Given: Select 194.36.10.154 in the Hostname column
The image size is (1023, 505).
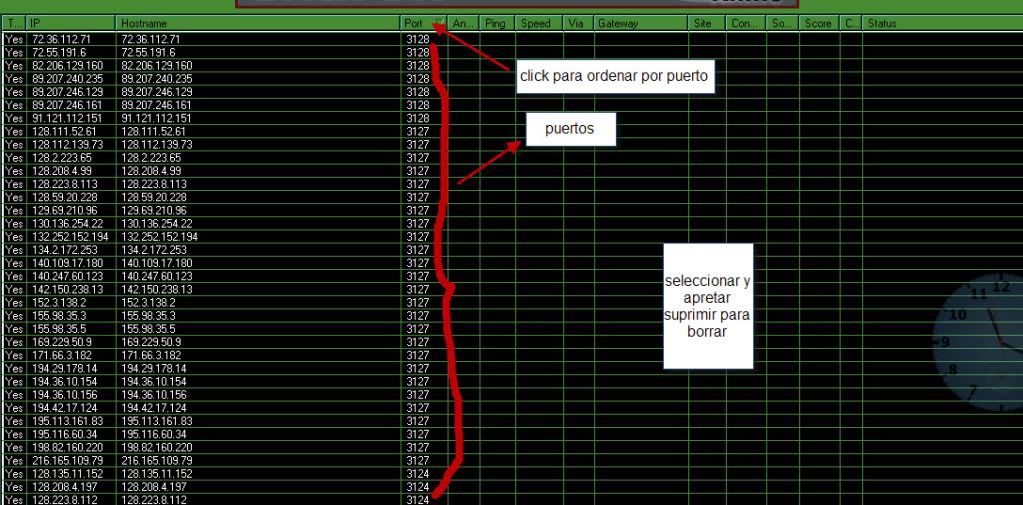Looking at the screenshot, I should point(153,382).
